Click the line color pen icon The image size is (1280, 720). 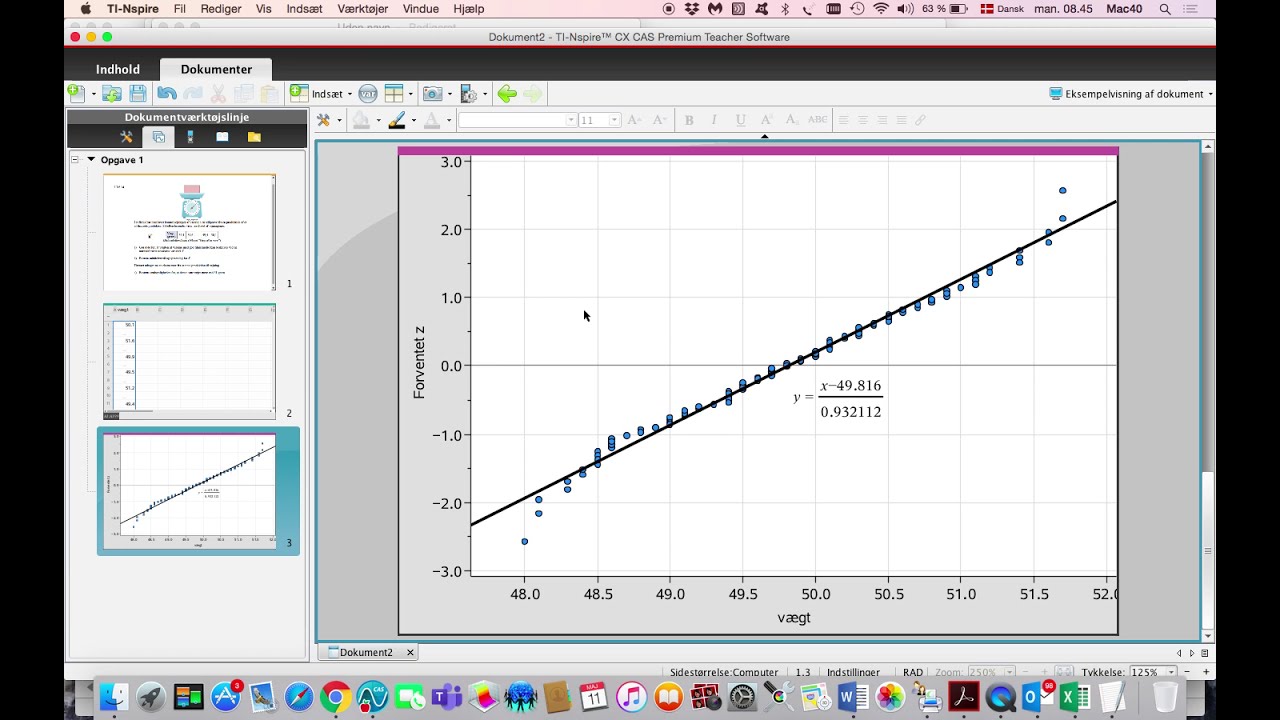(x=397, y=119)
